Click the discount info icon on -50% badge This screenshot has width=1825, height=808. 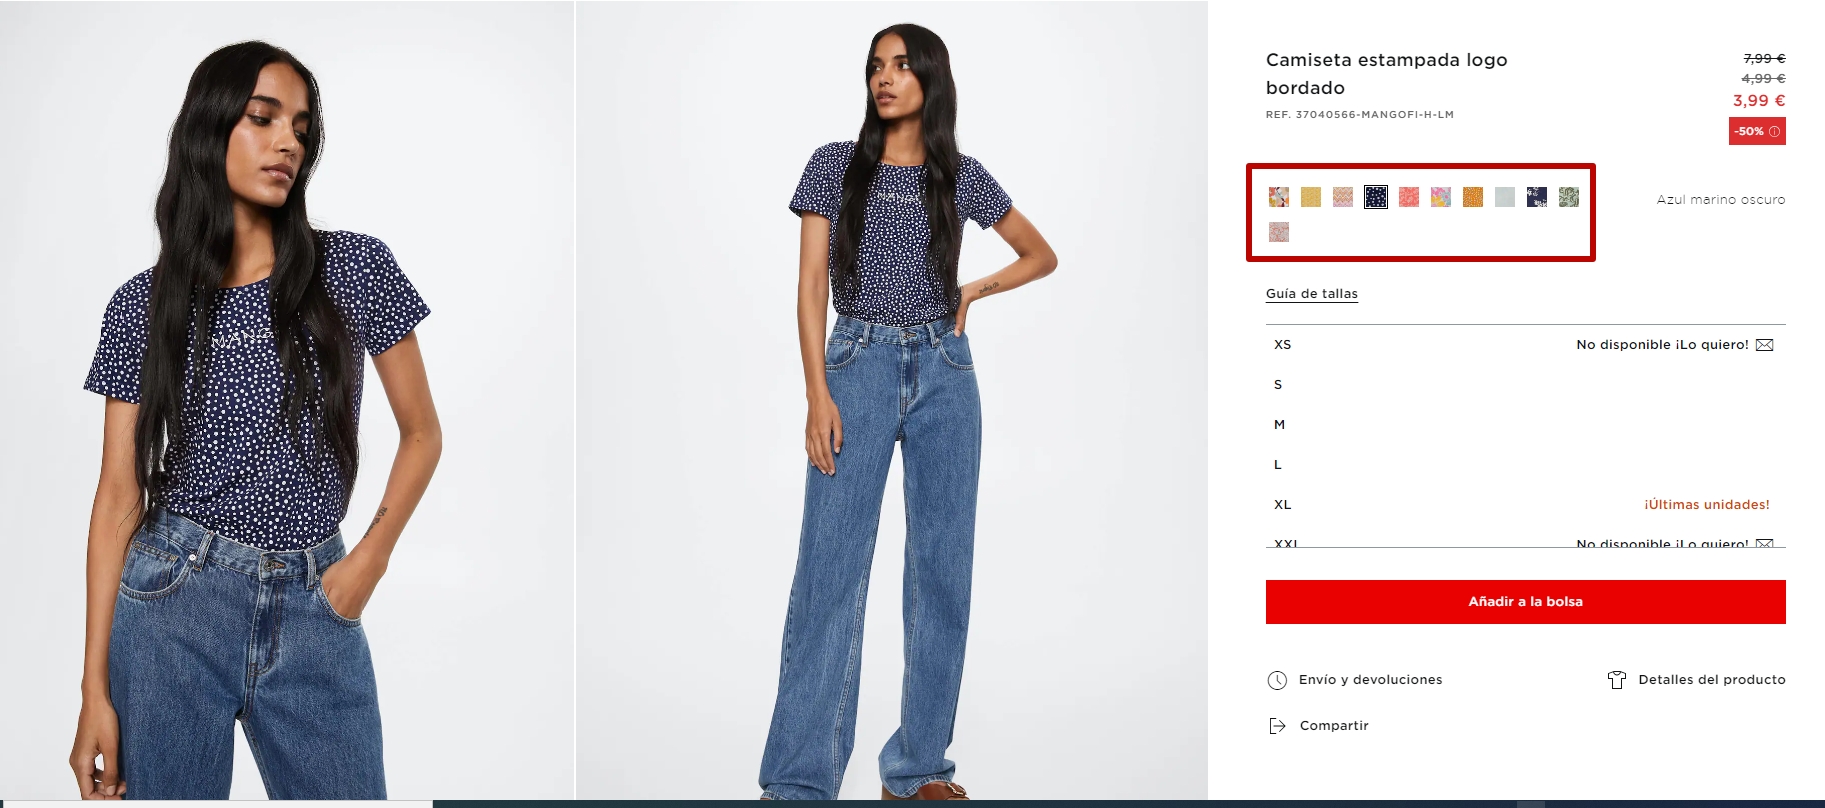[1775, 131]
